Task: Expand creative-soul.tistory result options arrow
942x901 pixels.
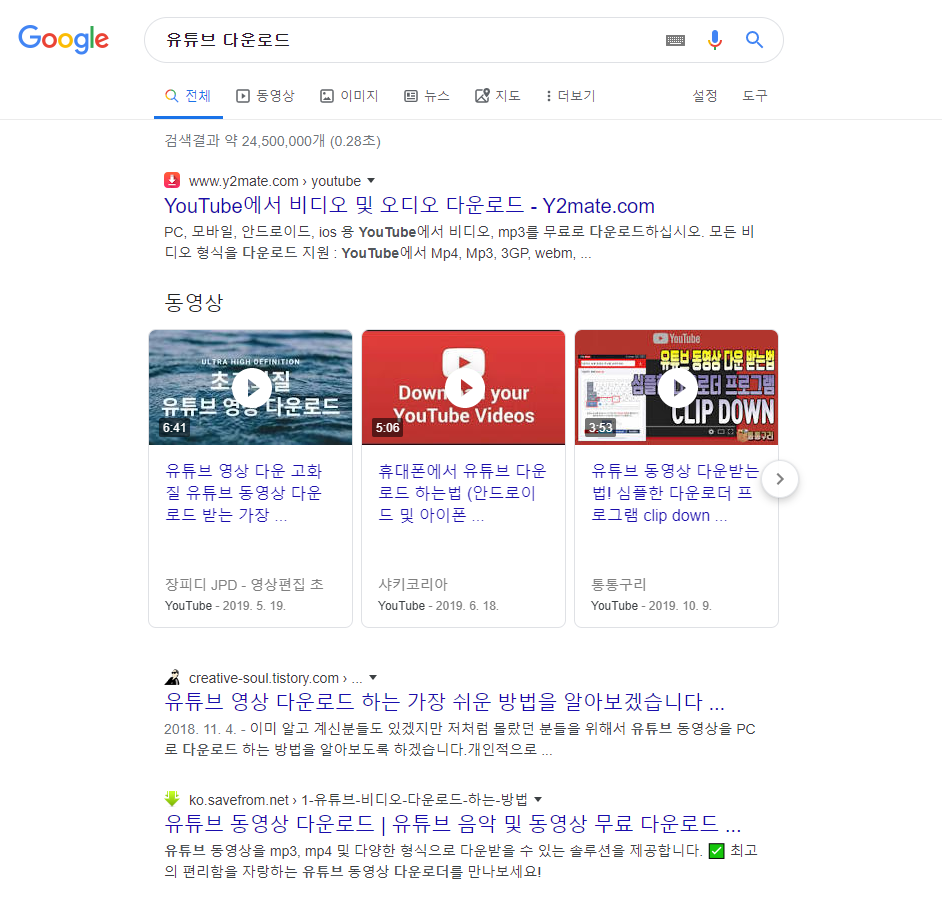Action: 373,678
